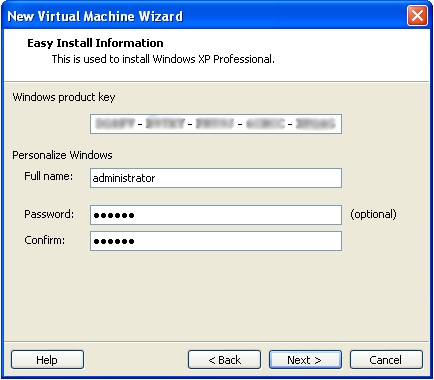Click into the Confirm password field
This screenshot has height=380, width=434.
click(x=216, y=241)
